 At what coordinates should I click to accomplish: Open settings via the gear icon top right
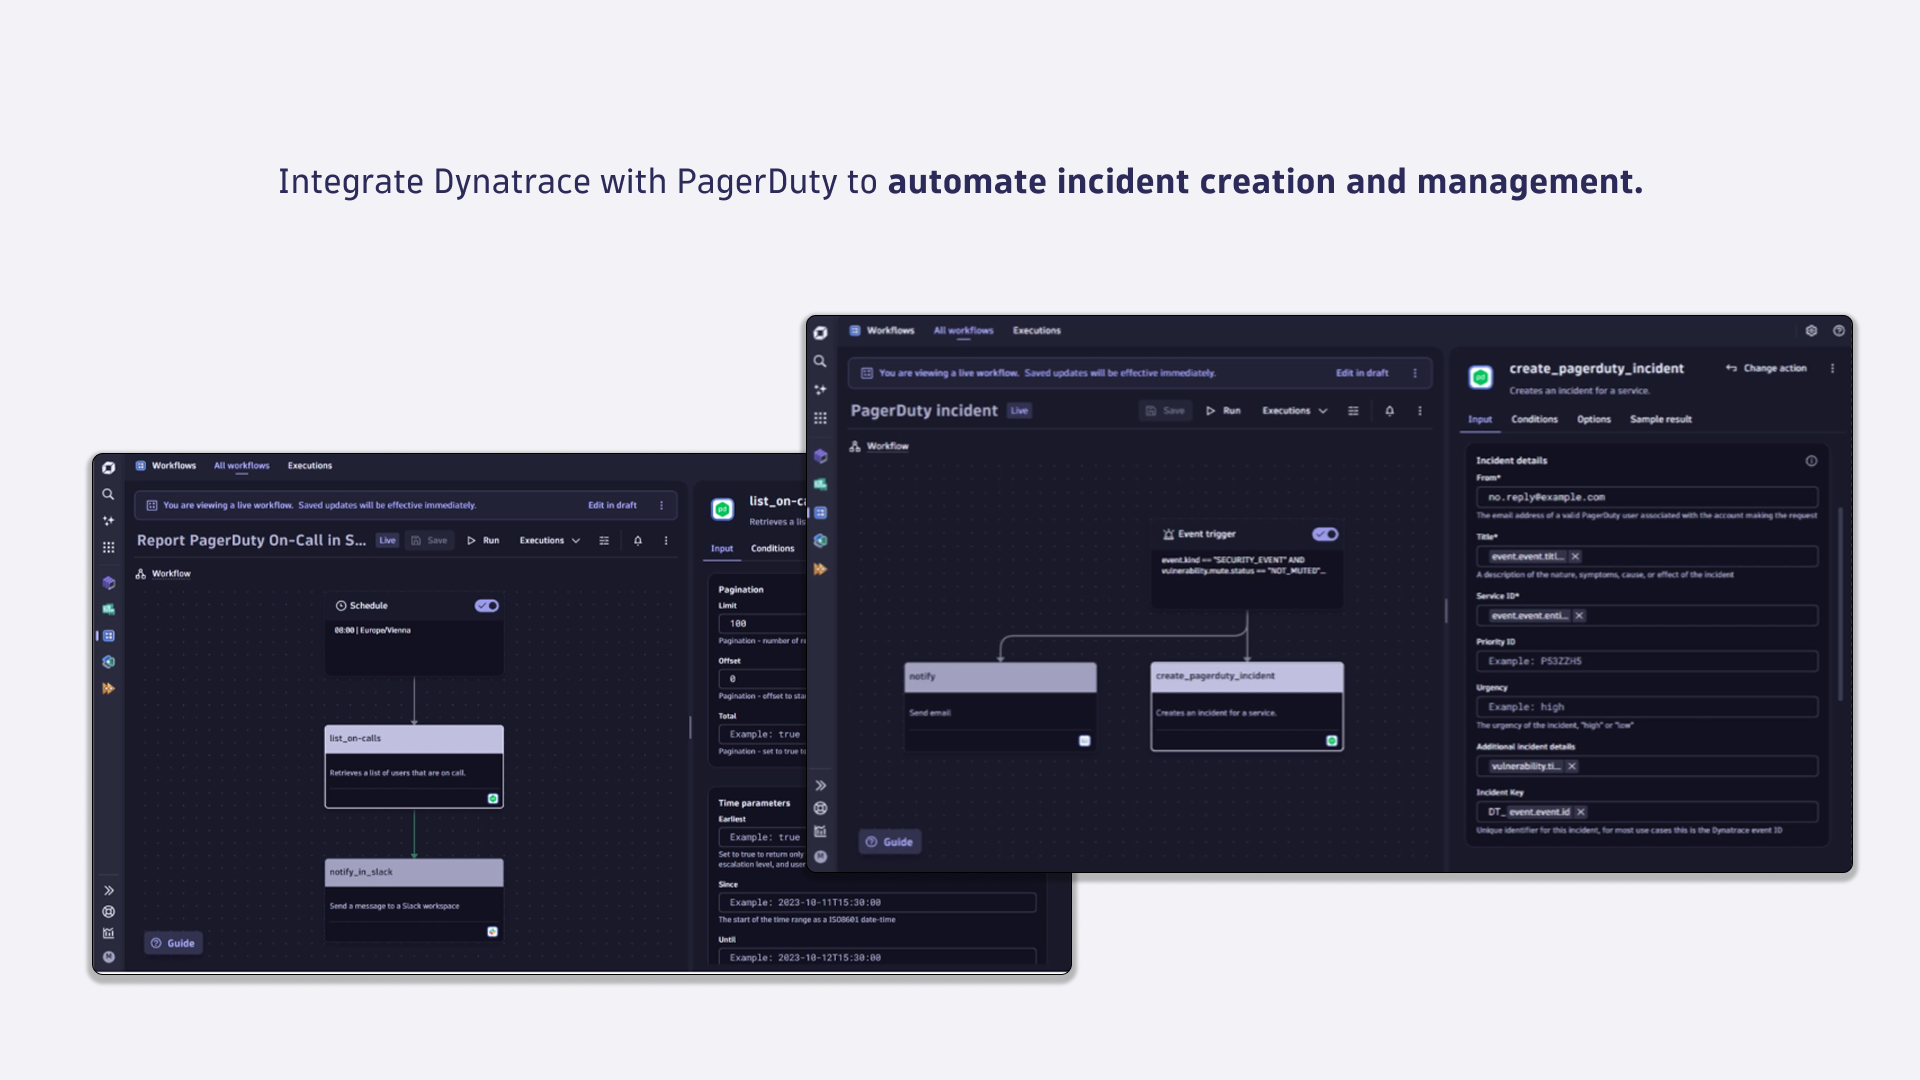1811,330
